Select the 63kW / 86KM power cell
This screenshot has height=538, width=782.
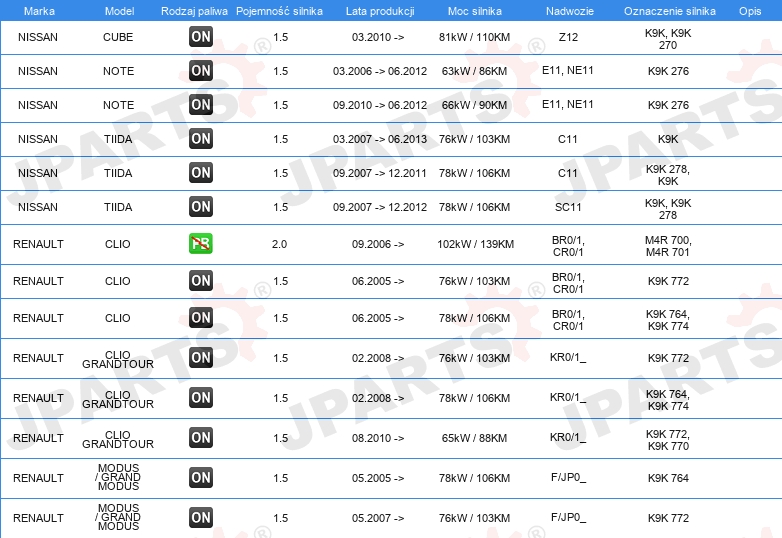(x=474, y=71)
